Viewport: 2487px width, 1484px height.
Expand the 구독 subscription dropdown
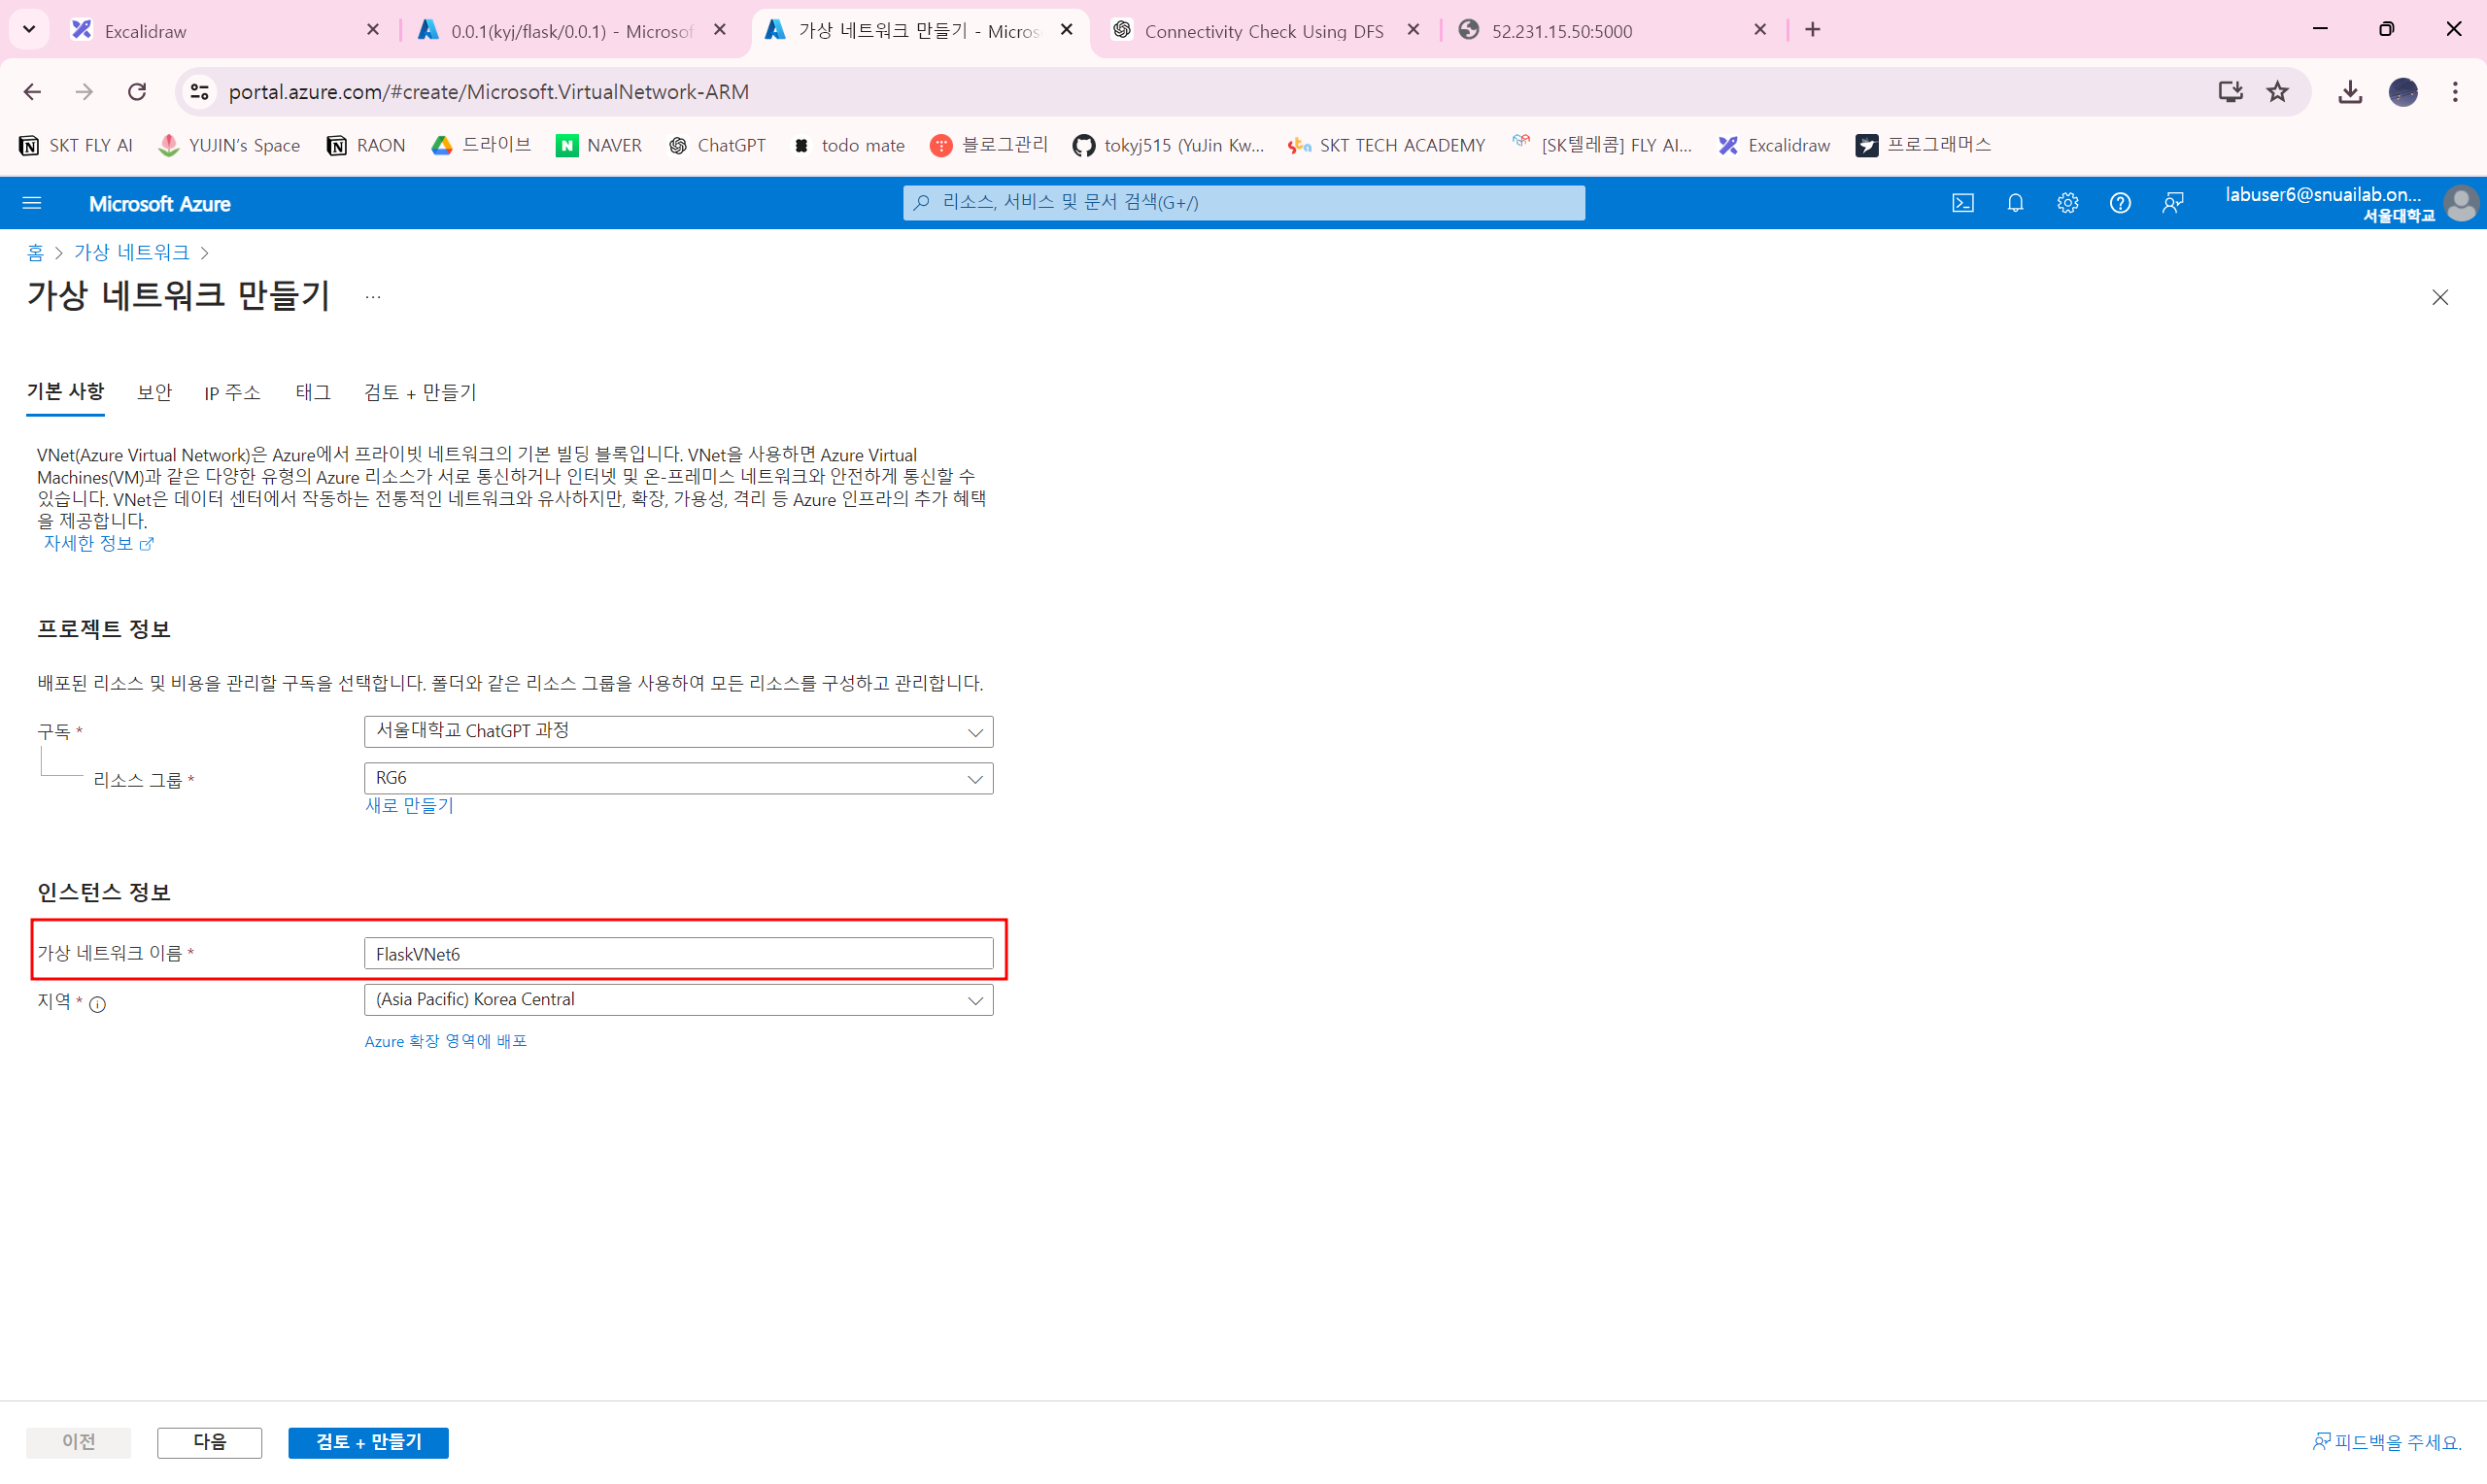point(678,731)
